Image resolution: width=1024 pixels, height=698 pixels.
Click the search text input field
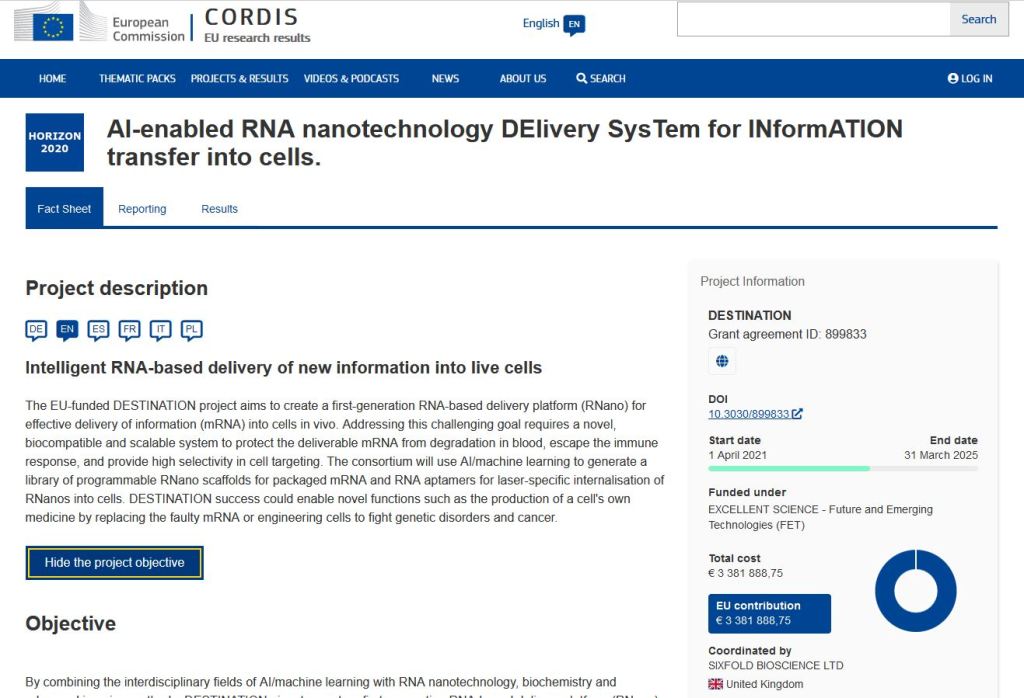(813, 19)
